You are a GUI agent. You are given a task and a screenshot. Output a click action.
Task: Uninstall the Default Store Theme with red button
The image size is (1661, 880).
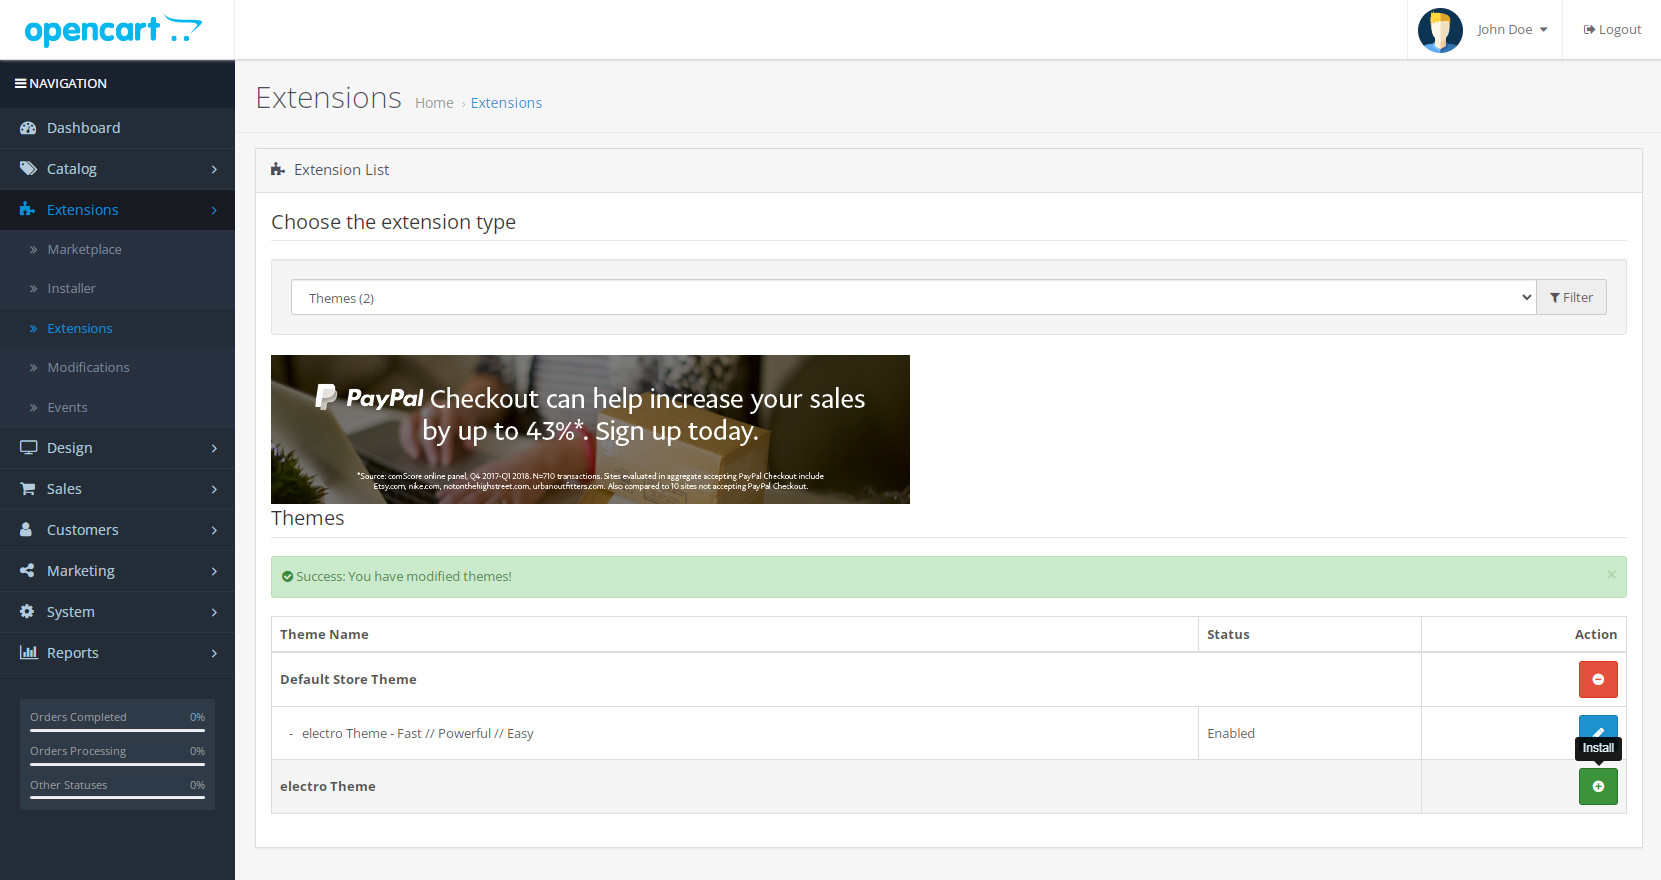coord(1598,680)
